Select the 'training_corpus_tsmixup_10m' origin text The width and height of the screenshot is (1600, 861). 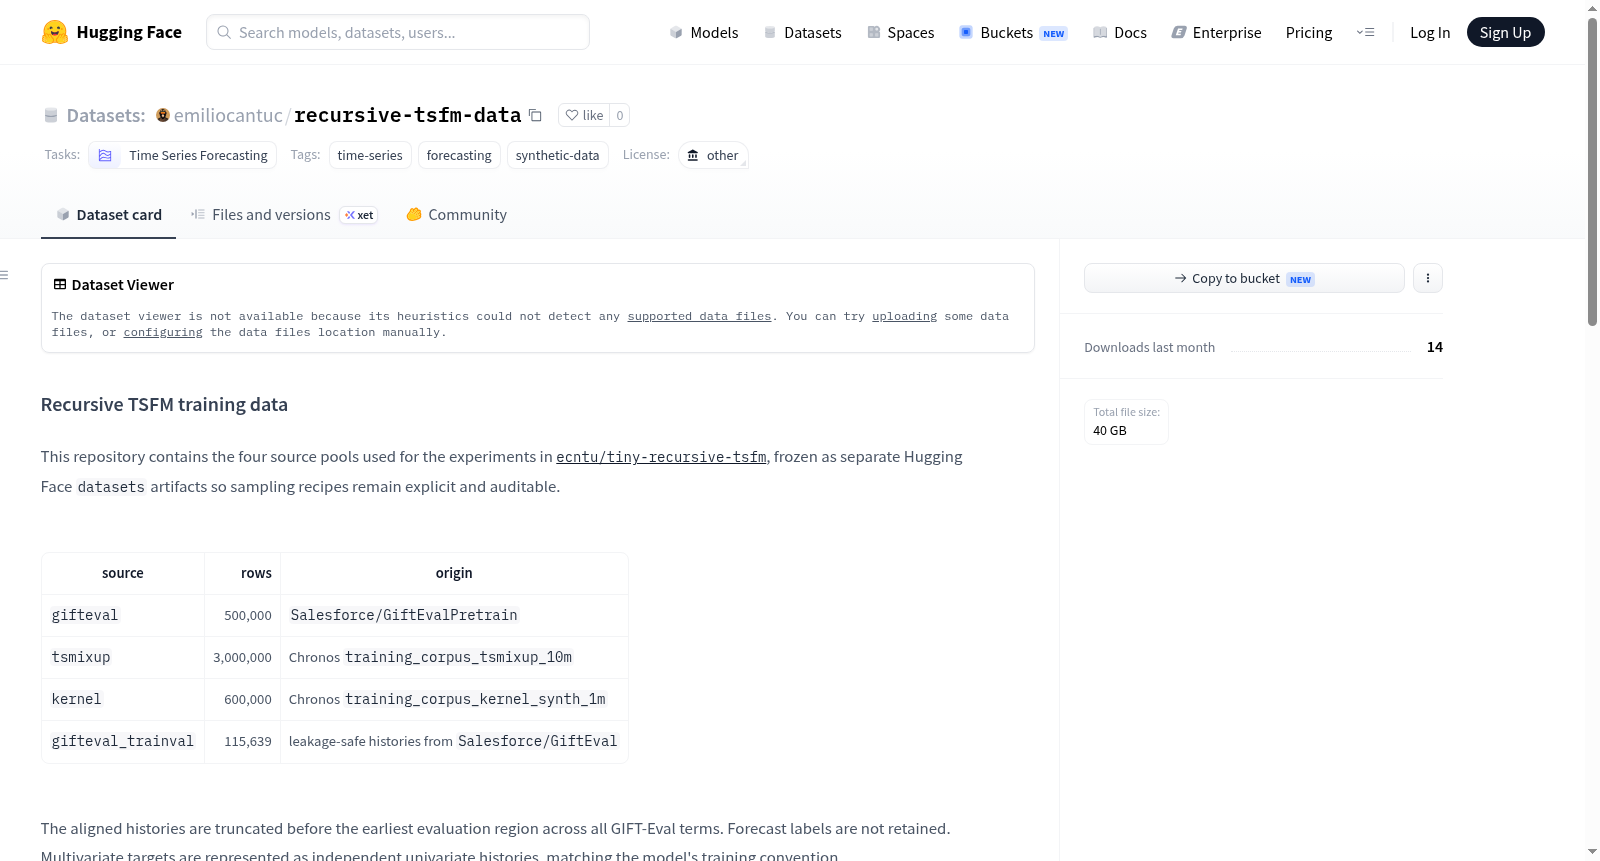[459, 657]
